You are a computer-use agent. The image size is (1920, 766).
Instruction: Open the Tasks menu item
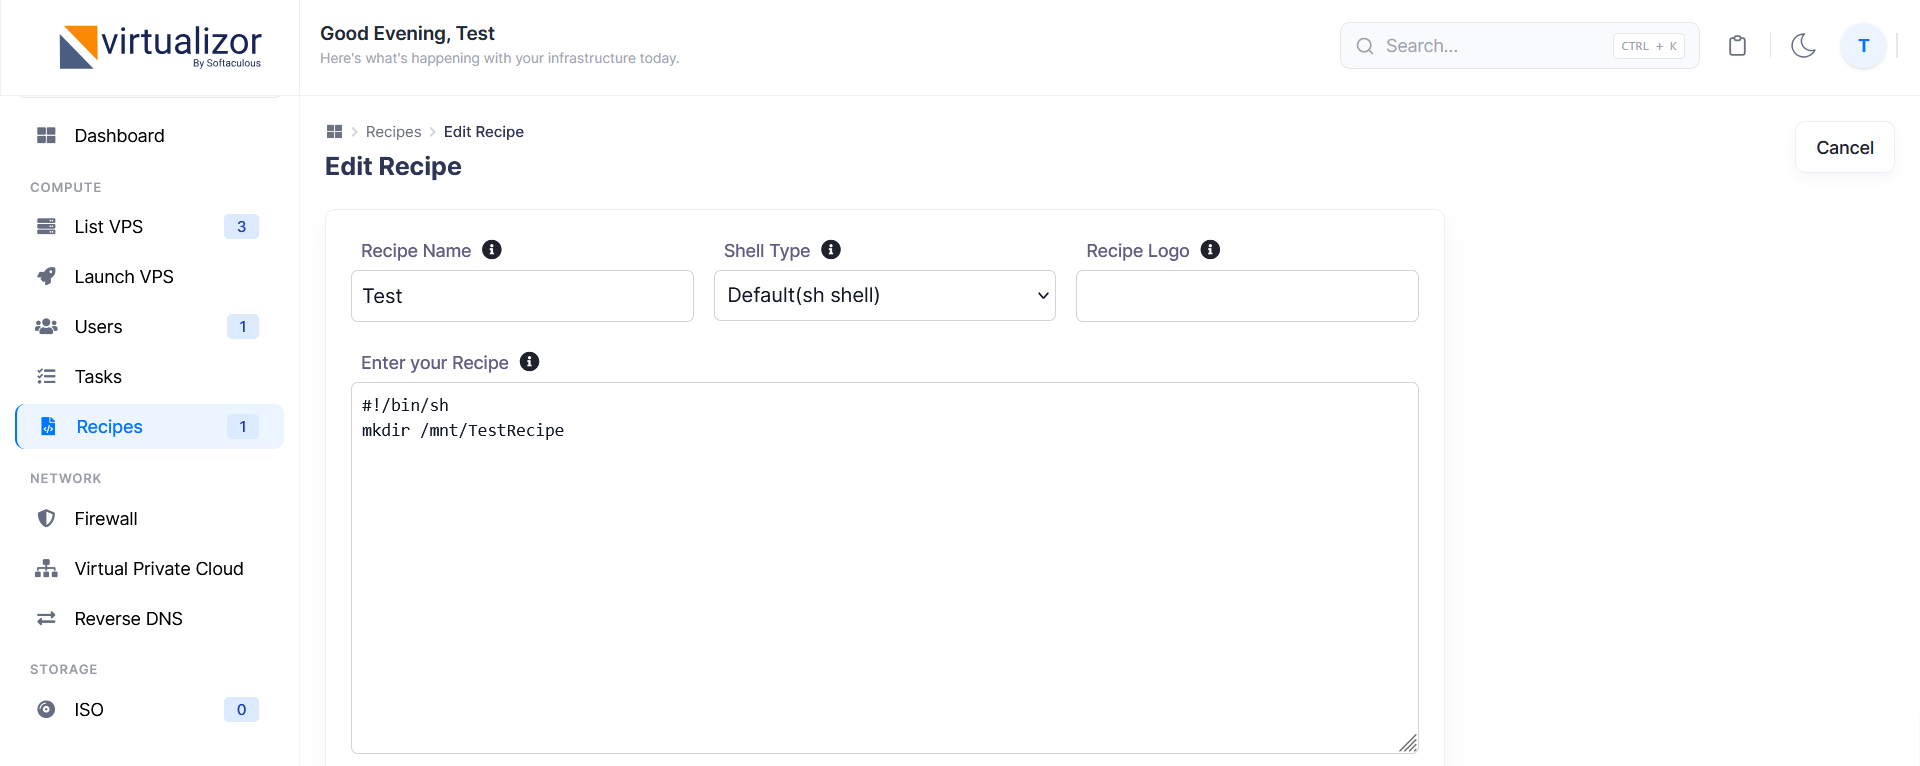(150, 377)
